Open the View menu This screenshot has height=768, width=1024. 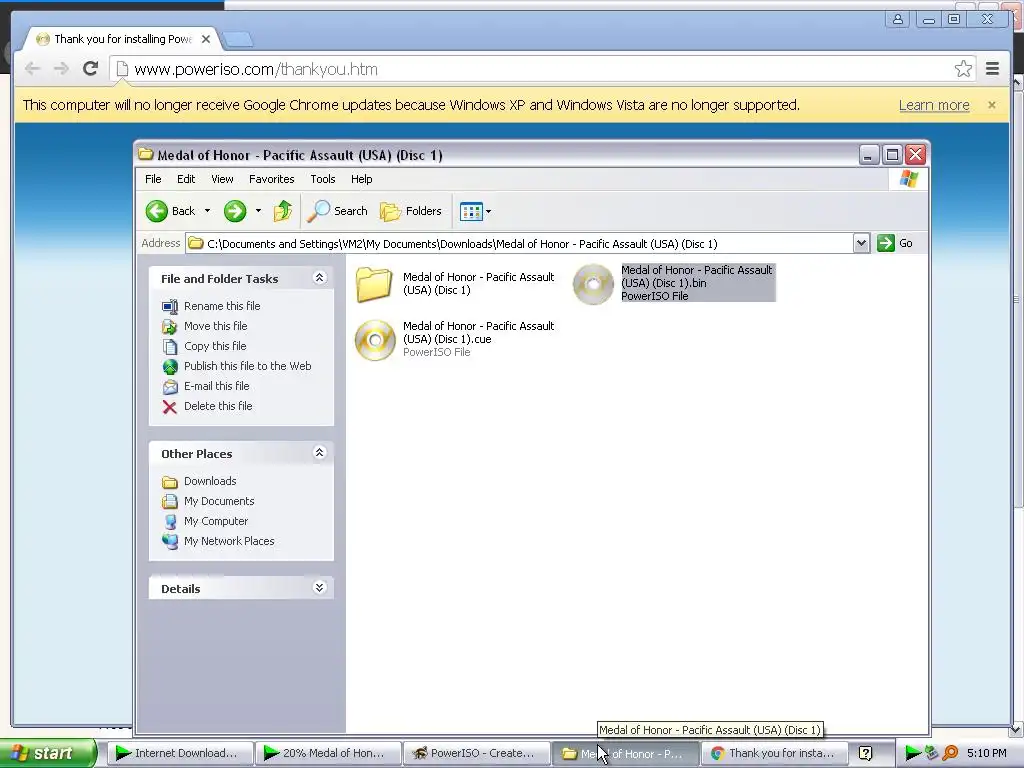[x=222, y=179]
